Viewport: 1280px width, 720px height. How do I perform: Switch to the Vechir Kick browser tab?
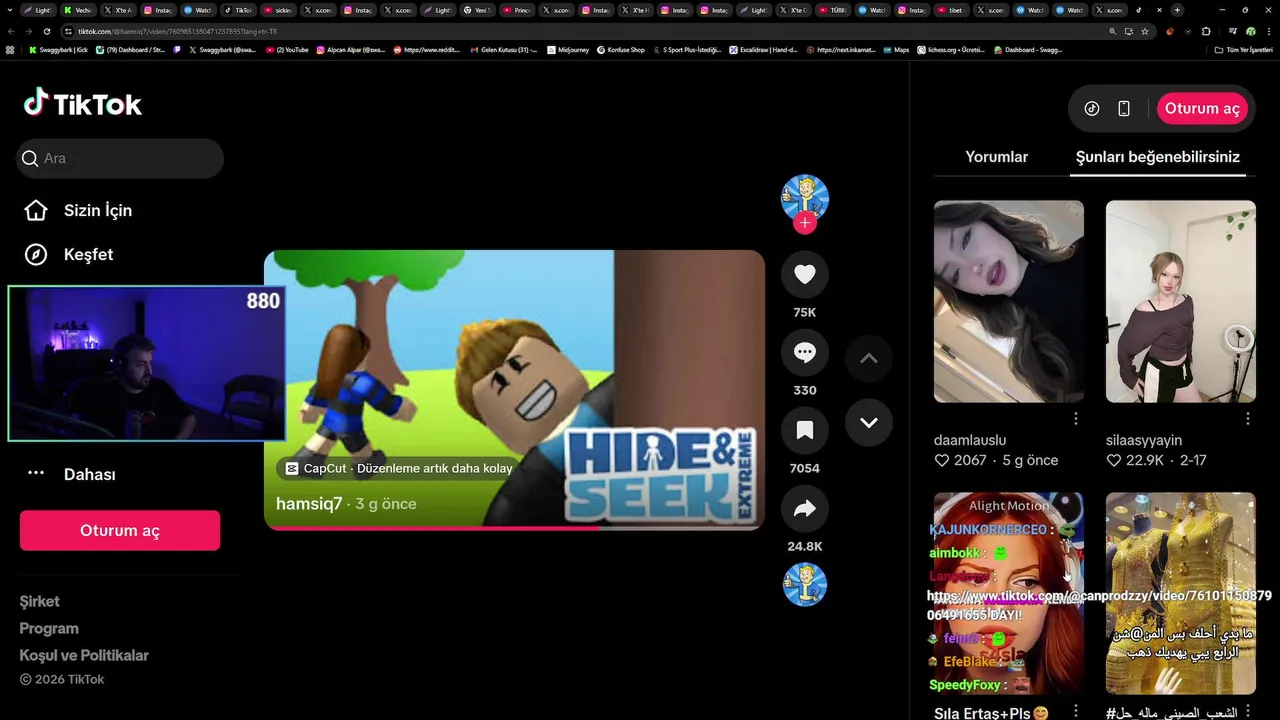pos(78,10)
